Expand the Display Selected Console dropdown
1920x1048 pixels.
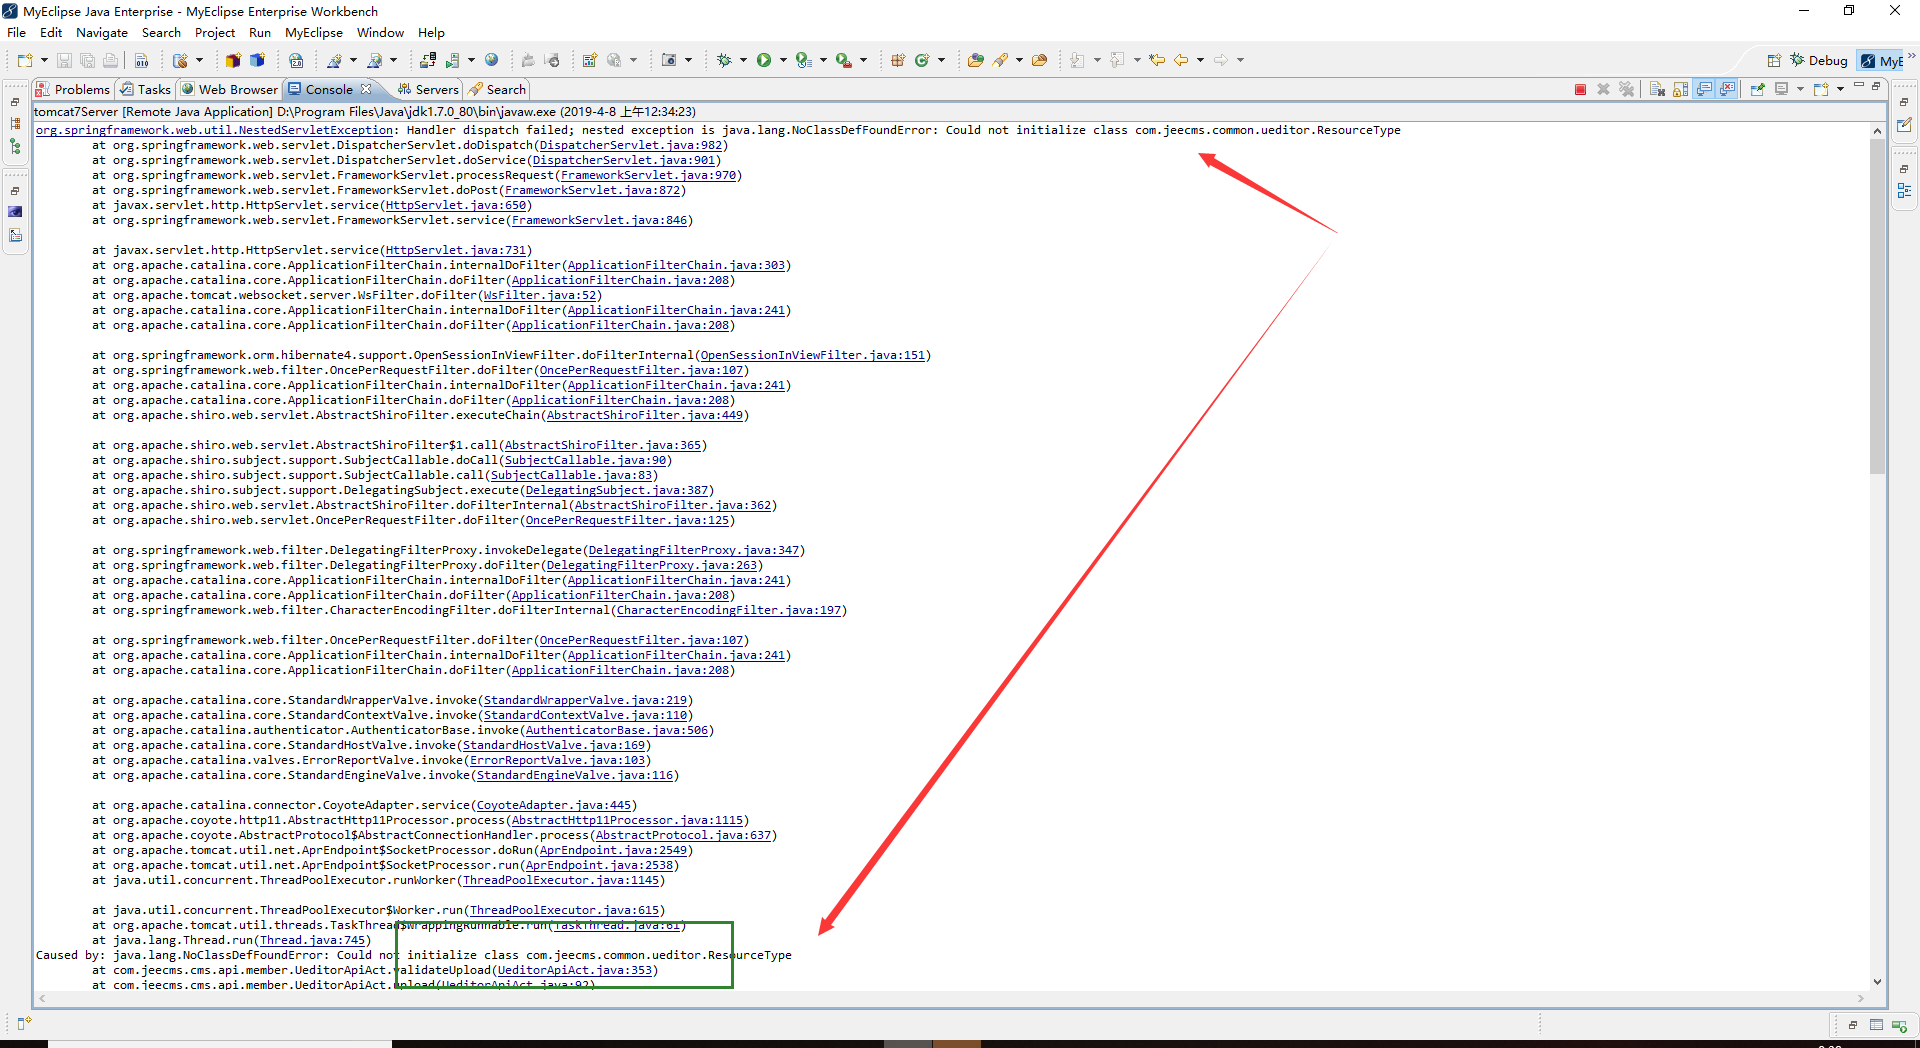coord(1800,90)
